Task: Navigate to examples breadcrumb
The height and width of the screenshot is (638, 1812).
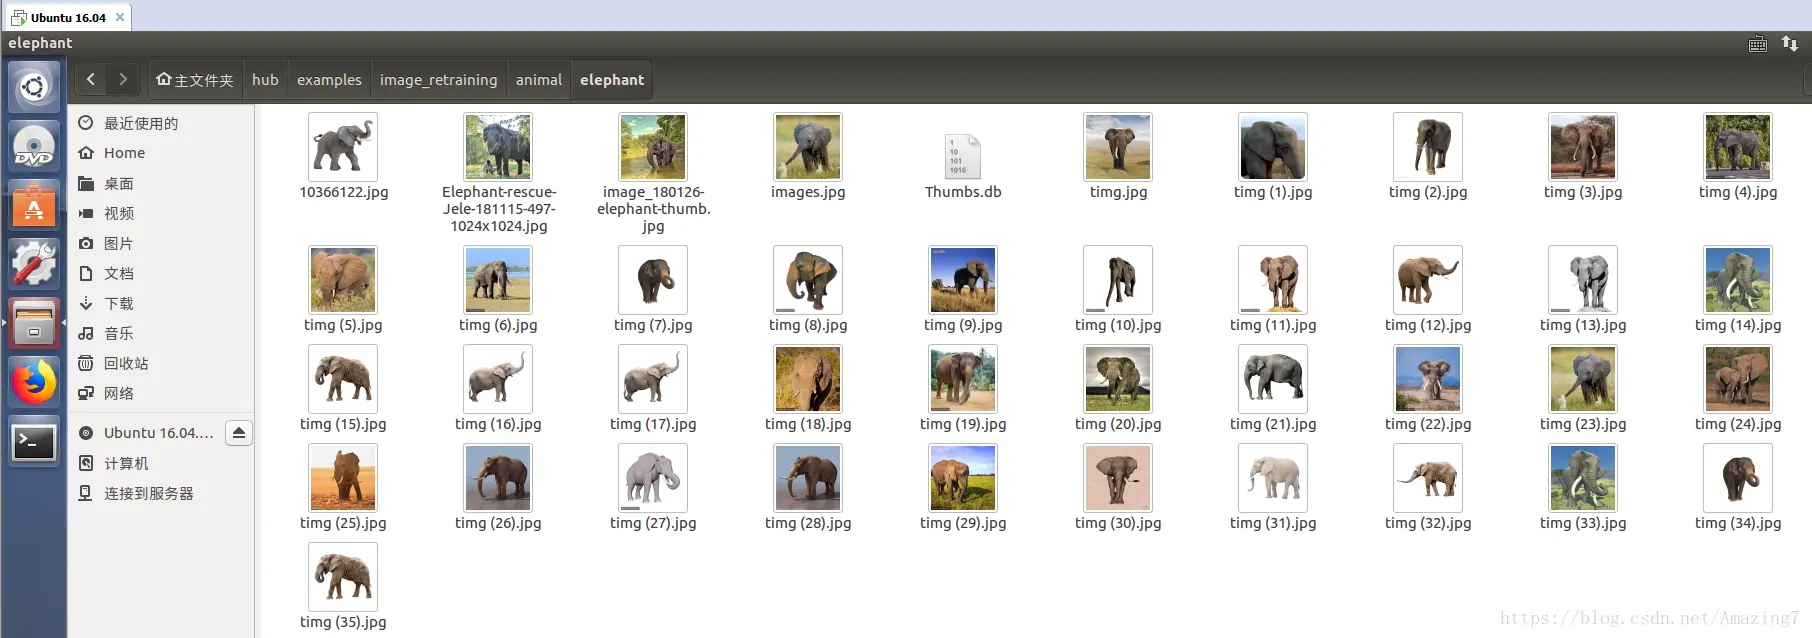Action: tap(329, 80)
